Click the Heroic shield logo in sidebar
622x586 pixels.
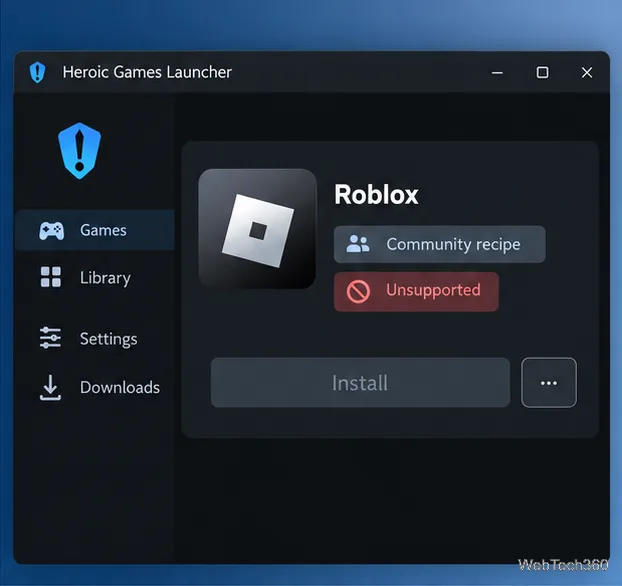click(x=79, y=151)
